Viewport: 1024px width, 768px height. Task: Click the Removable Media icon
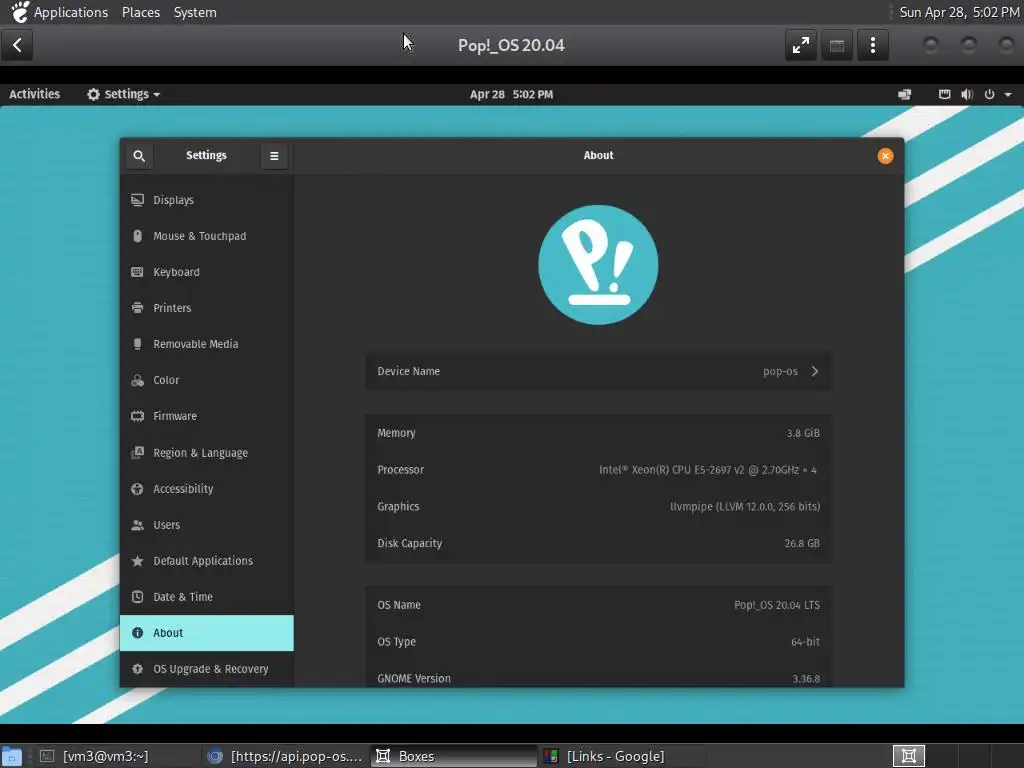click(x=137, y=344)
